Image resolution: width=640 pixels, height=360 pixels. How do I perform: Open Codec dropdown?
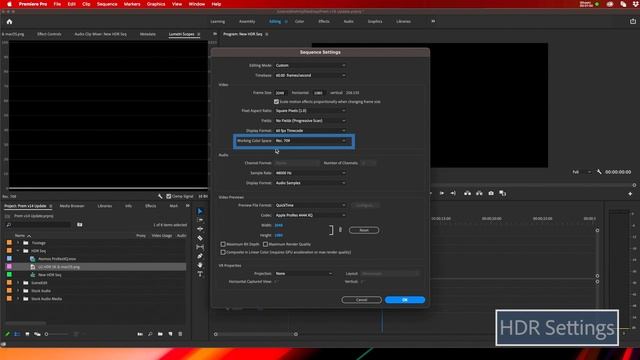coord(311,215)
